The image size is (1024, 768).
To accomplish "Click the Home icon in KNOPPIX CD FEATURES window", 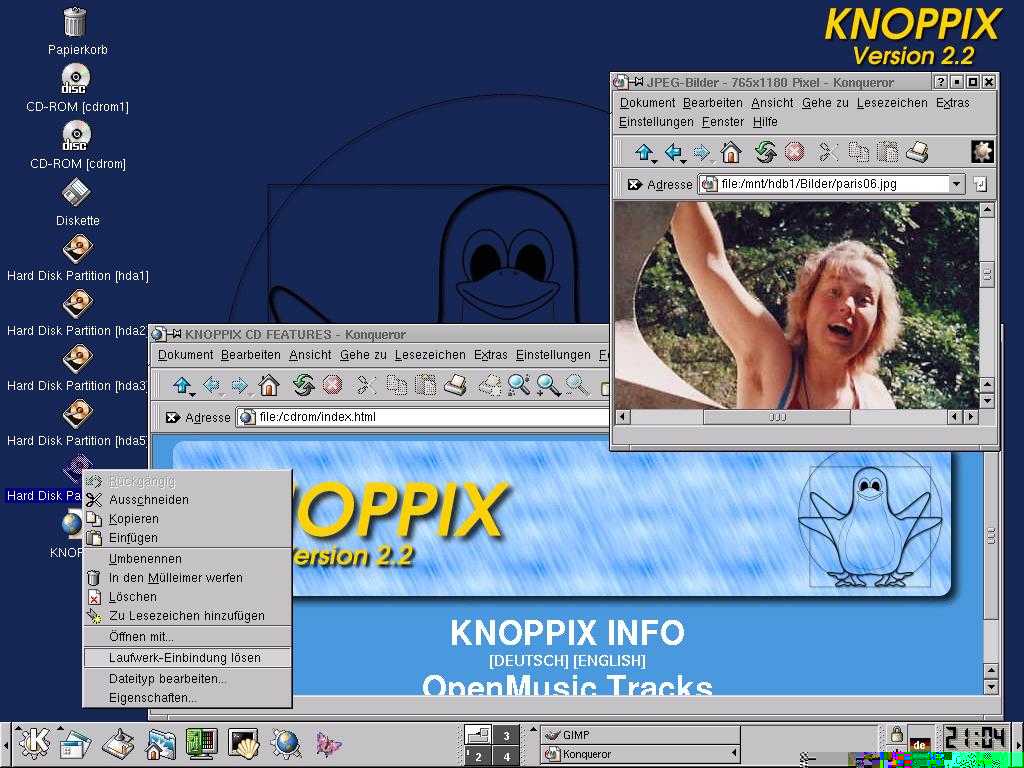I will (x=268, y=385).
